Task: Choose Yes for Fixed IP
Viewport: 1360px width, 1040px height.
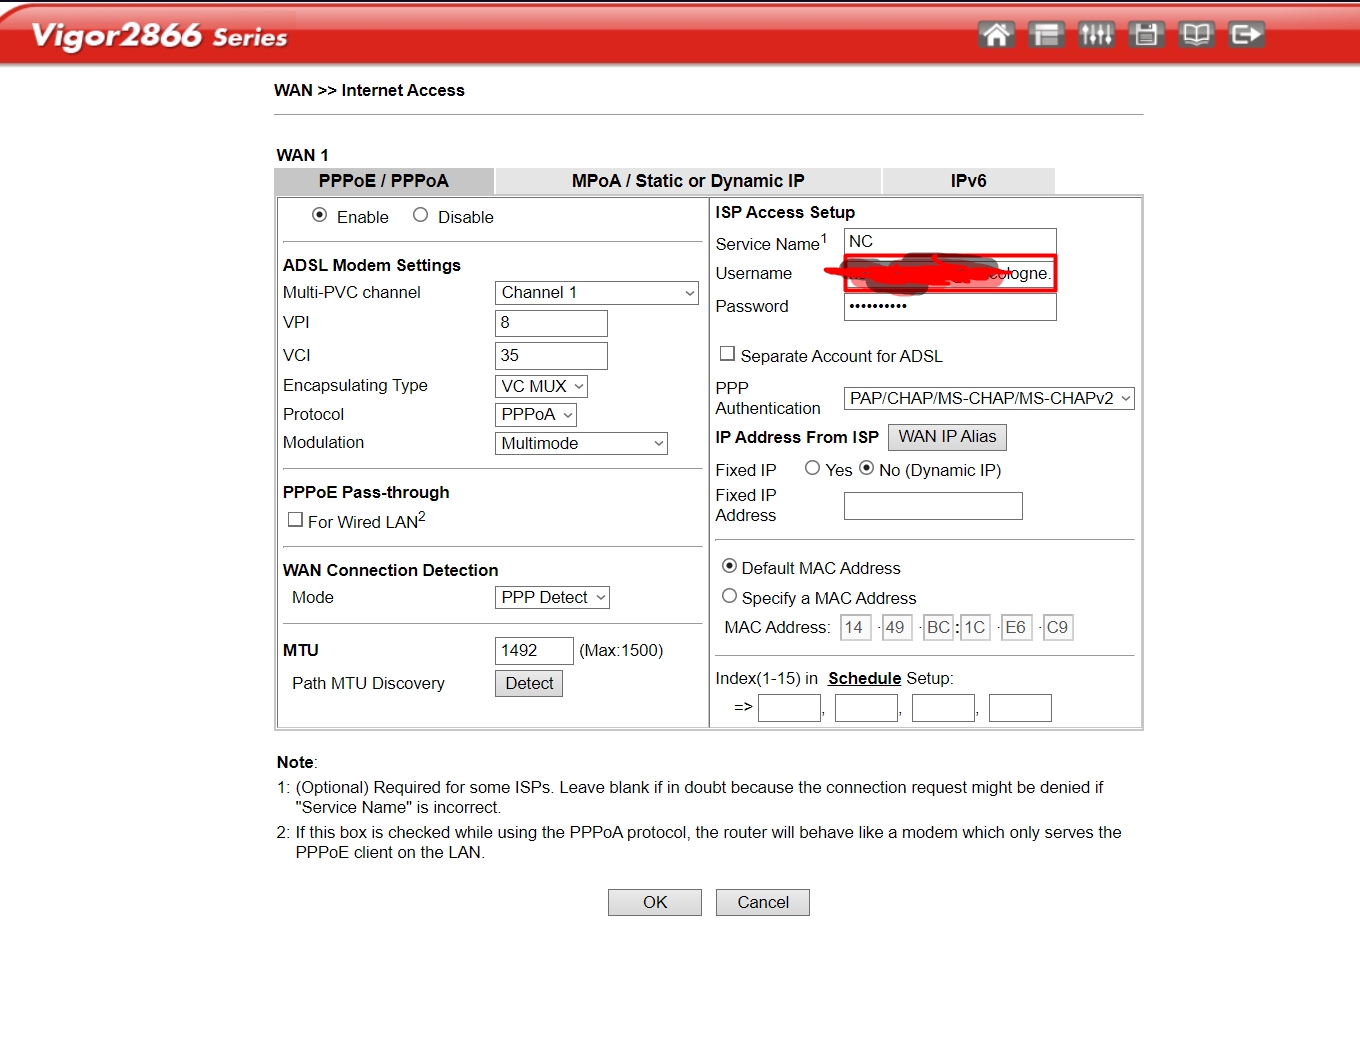Action: [813, 468]
